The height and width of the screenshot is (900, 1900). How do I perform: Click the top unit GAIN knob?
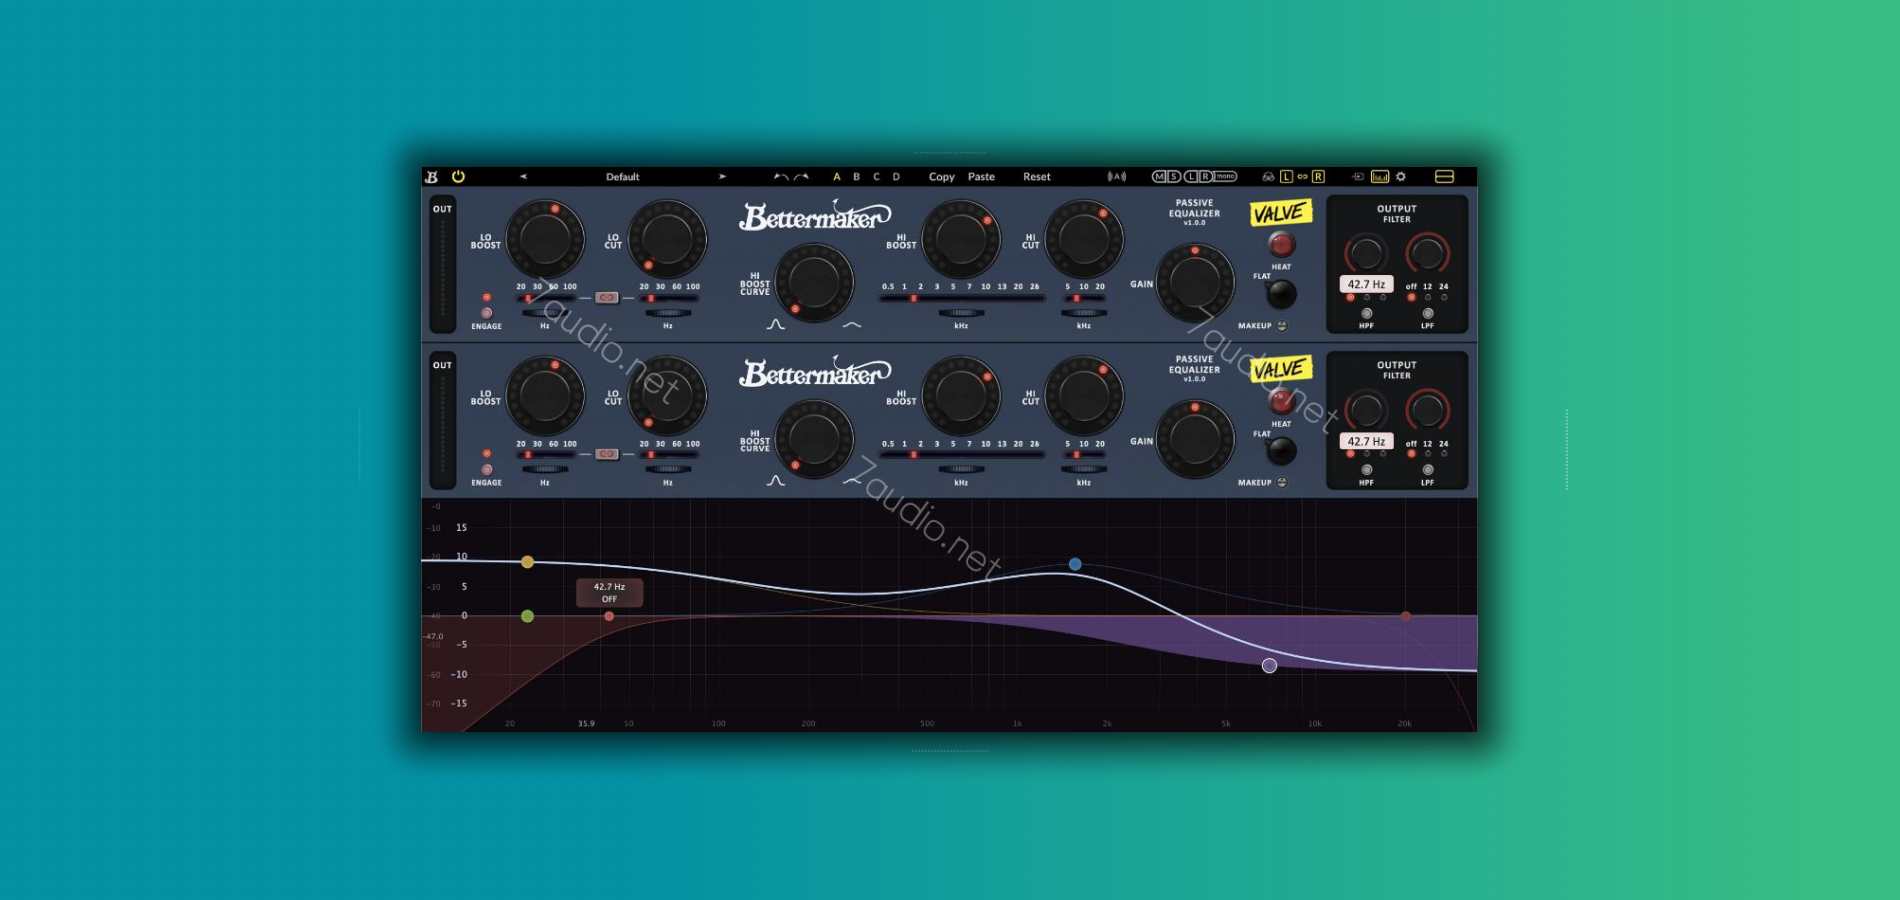[1194, 283]
